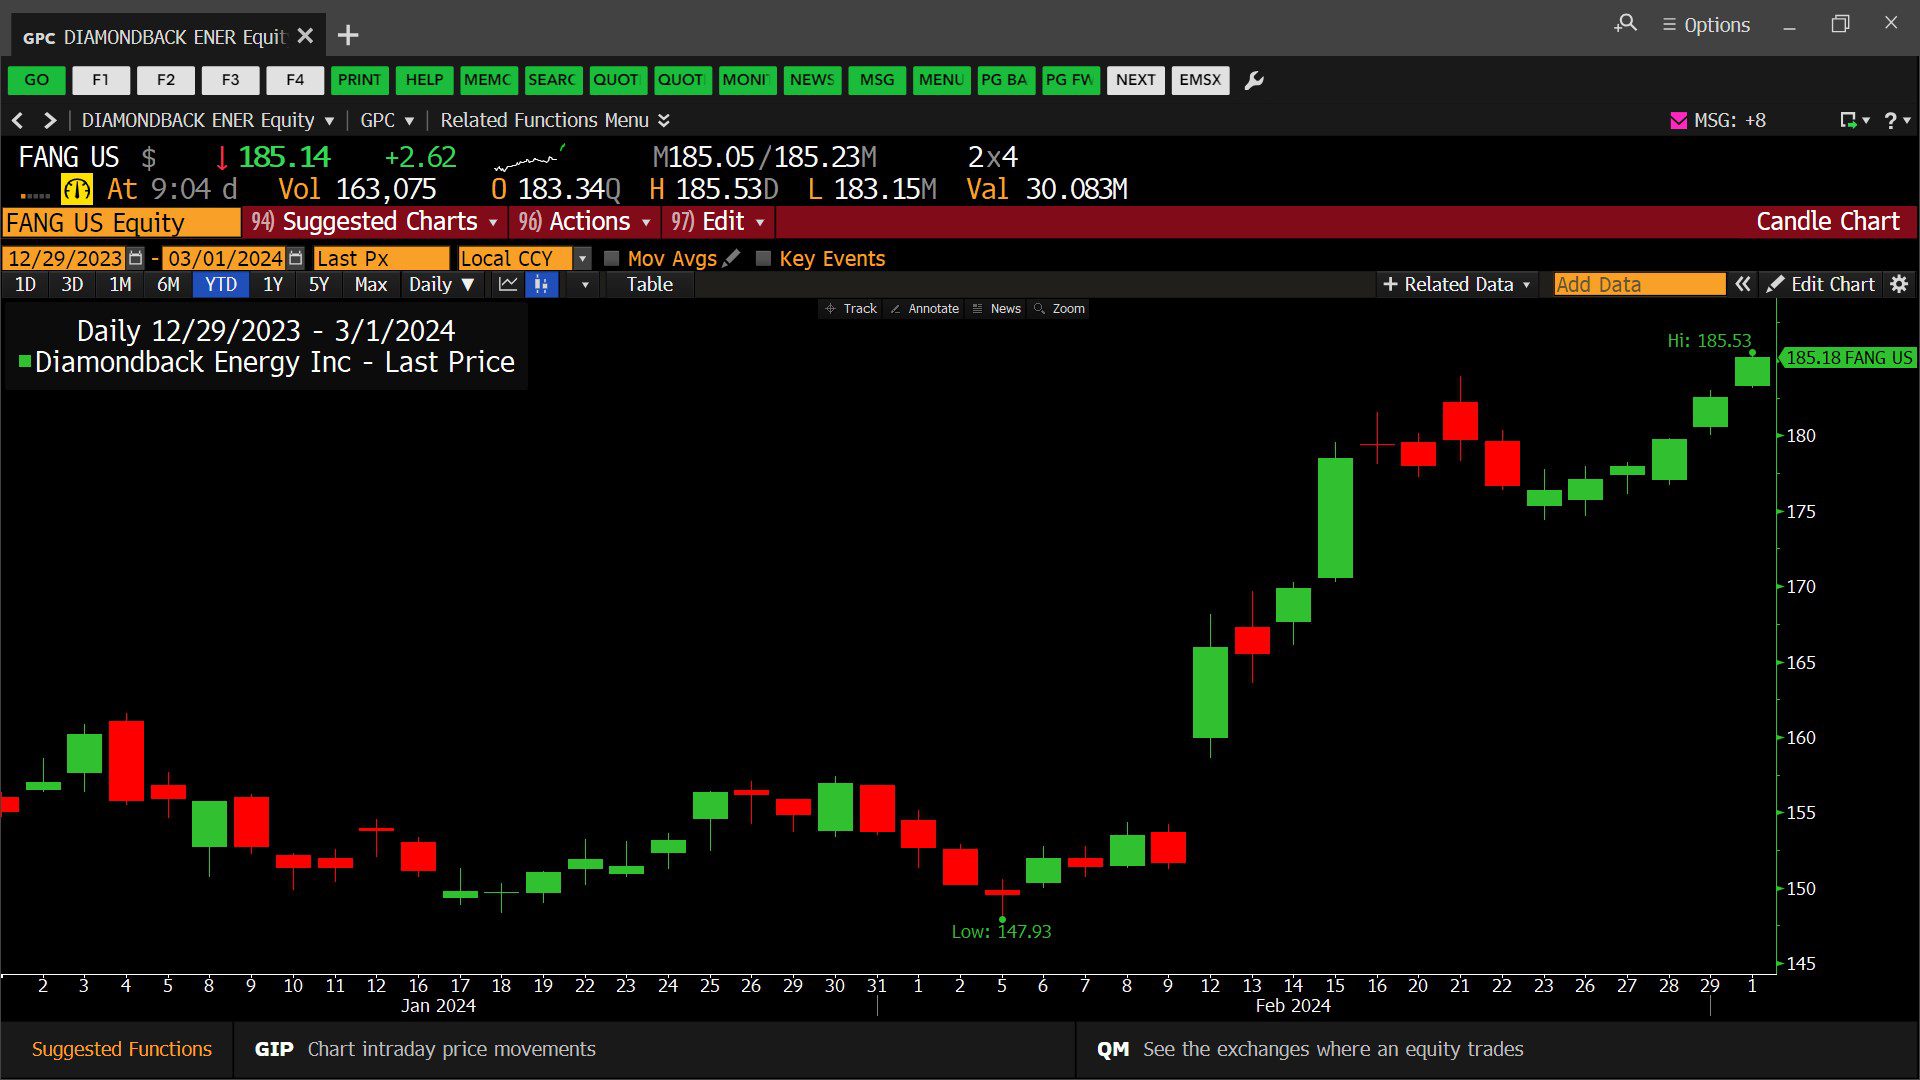This screenshot has width=1920, height=1080.
Task: Select the 5Y range
Action: click(319, 285)
